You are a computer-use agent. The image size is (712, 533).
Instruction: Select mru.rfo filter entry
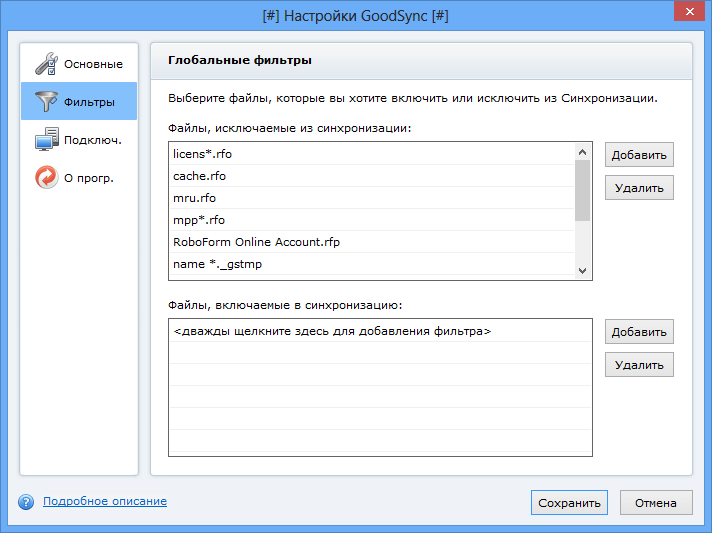coord(372,198)
